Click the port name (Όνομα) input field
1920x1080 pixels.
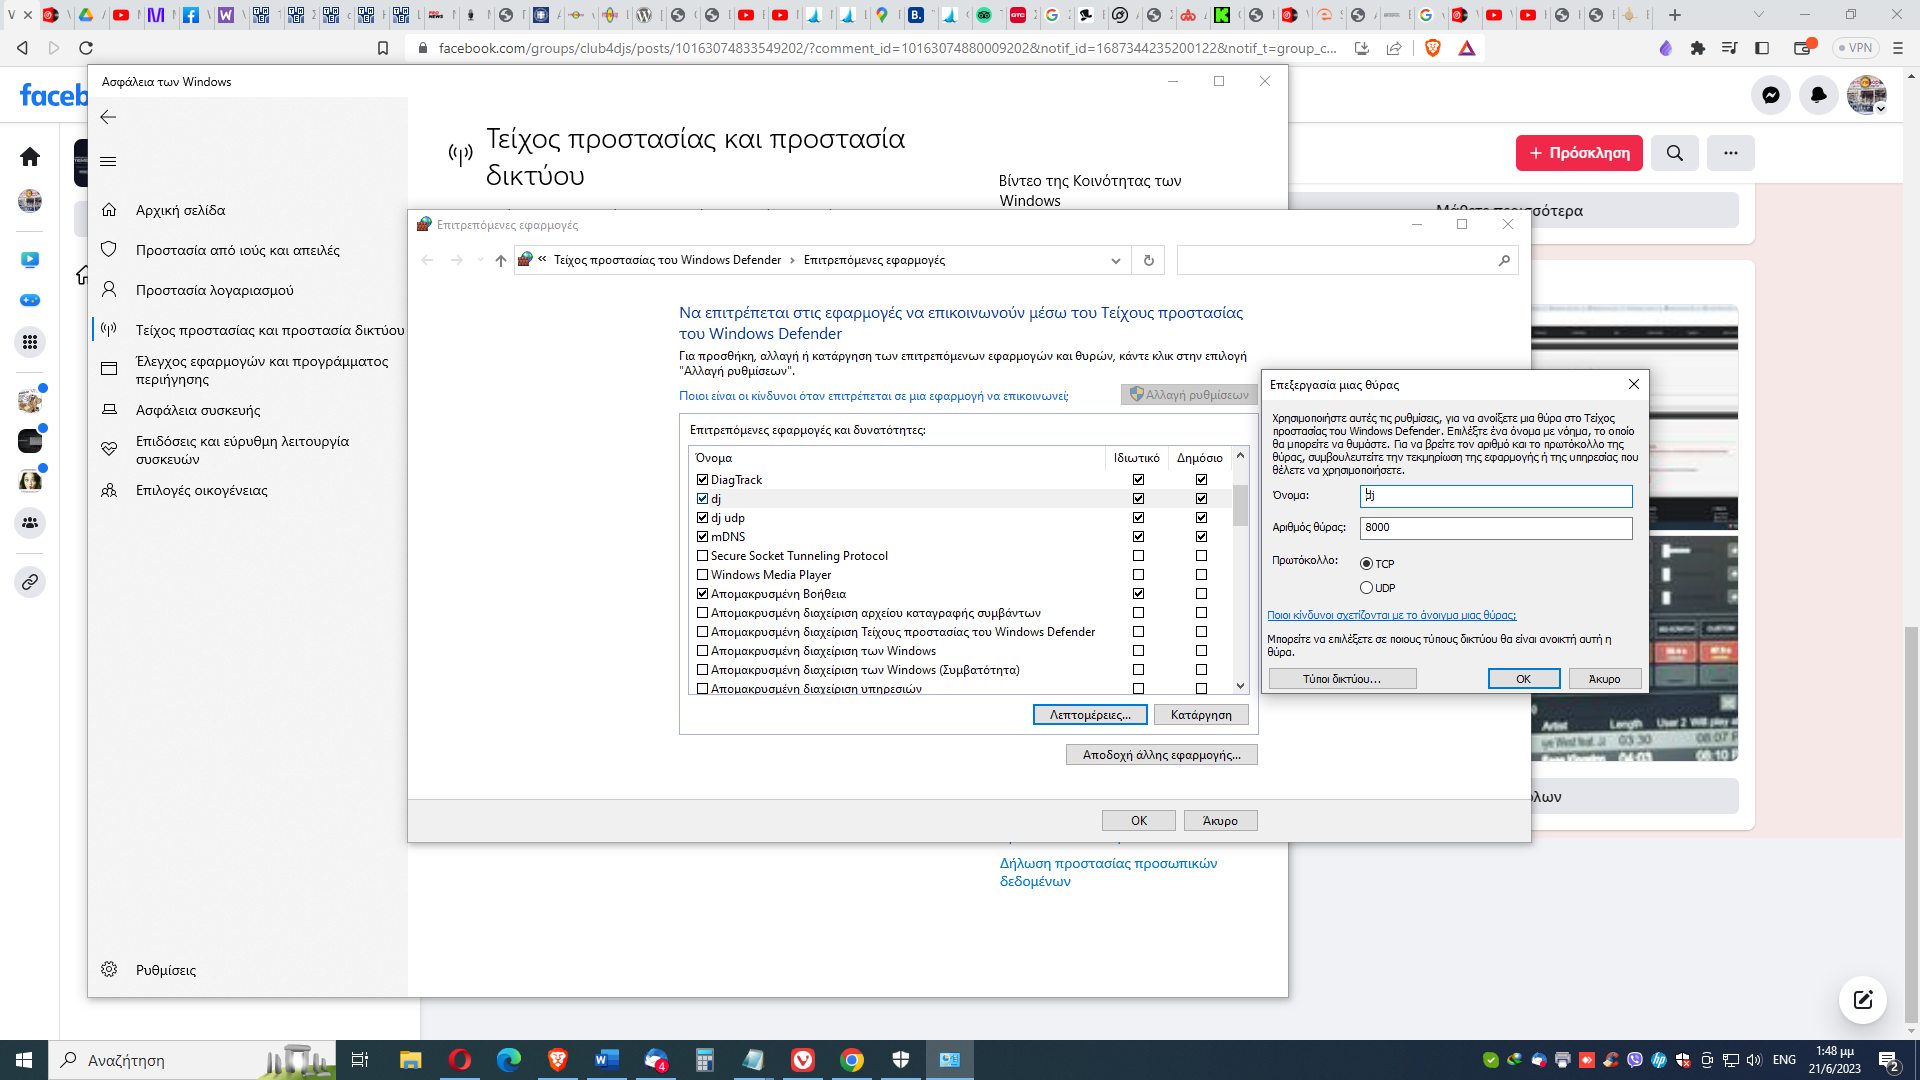click(x=1496, y=496)
